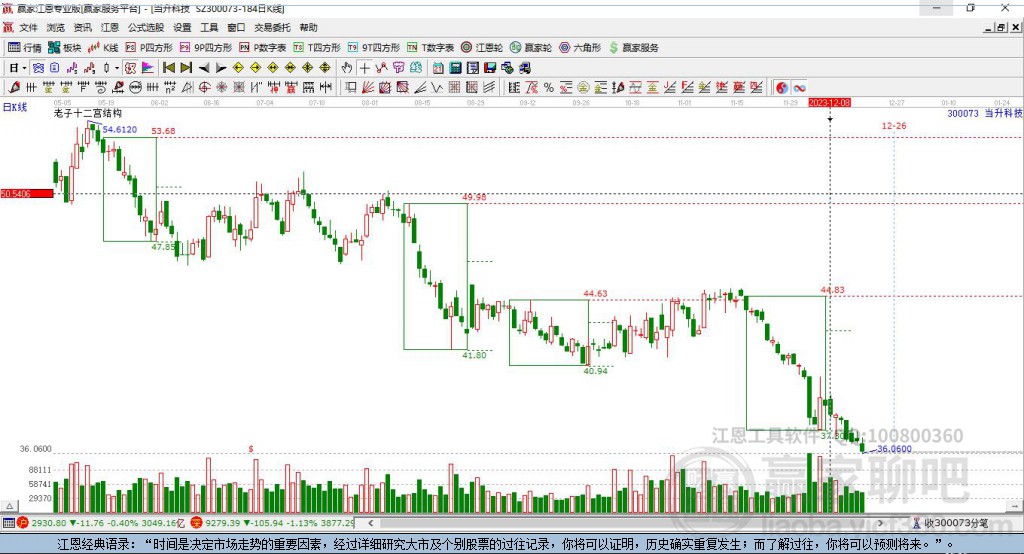Image resolution: width=1024 pixels, height=554 pixels.
Task: Open the P数字表 tool
Action: [263, 48]
